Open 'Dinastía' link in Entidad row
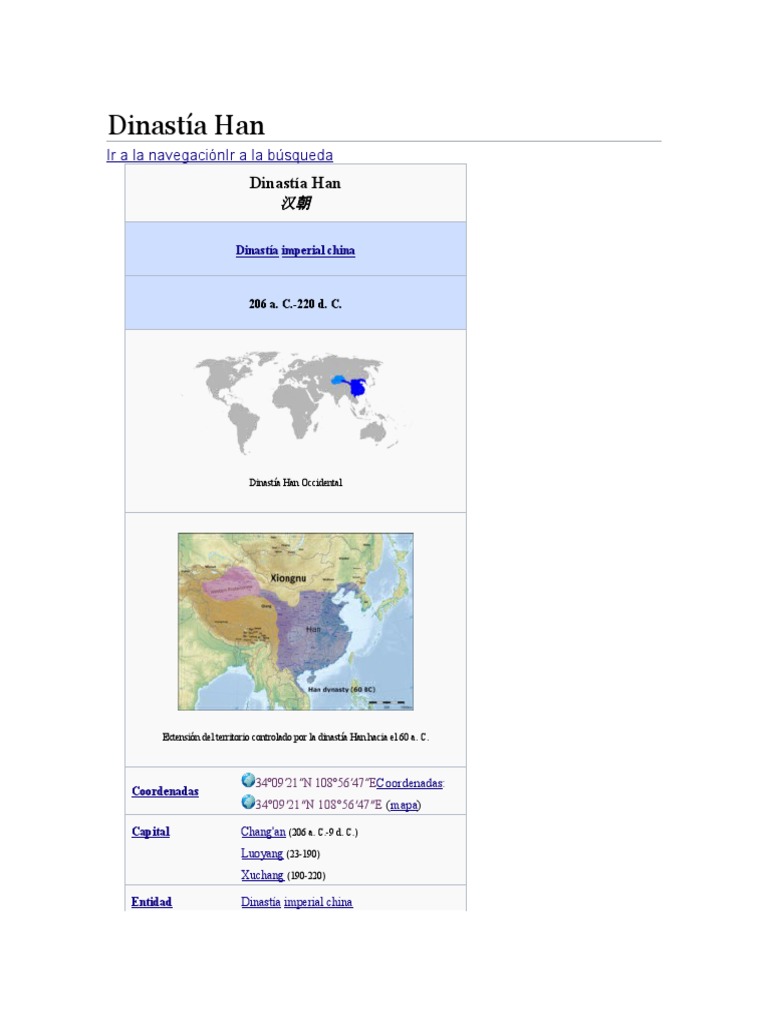 coord(261,902)
